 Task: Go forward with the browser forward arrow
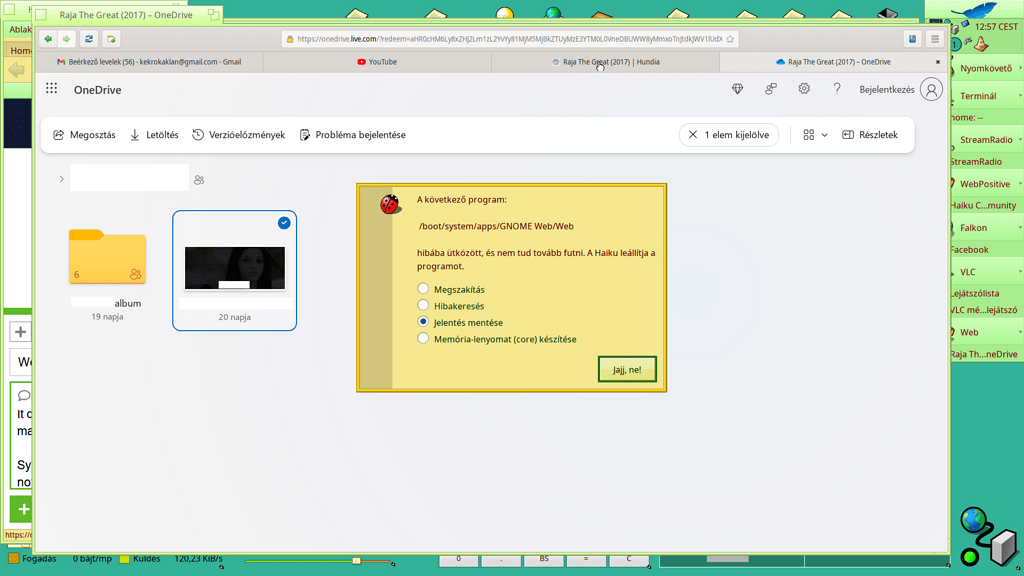click(x=66, y=39)
